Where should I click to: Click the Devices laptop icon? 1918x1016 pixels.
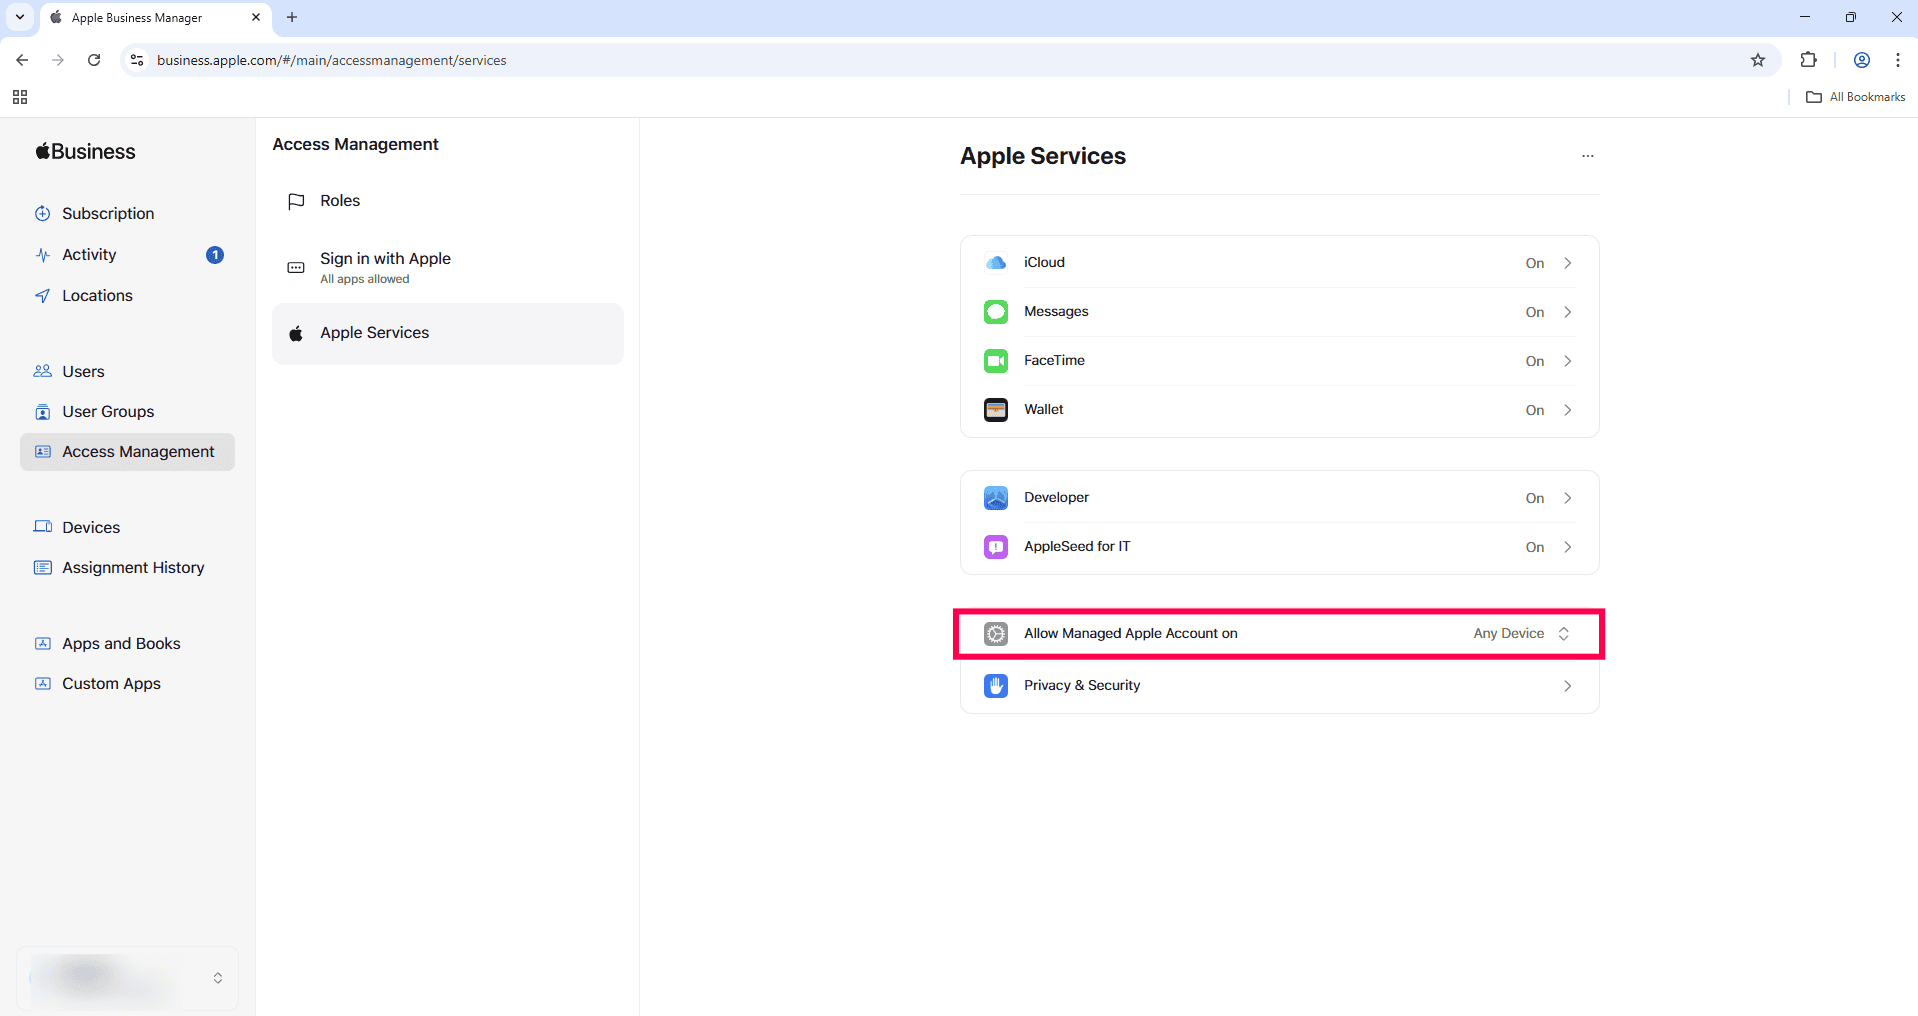click(x=42, y=527)
